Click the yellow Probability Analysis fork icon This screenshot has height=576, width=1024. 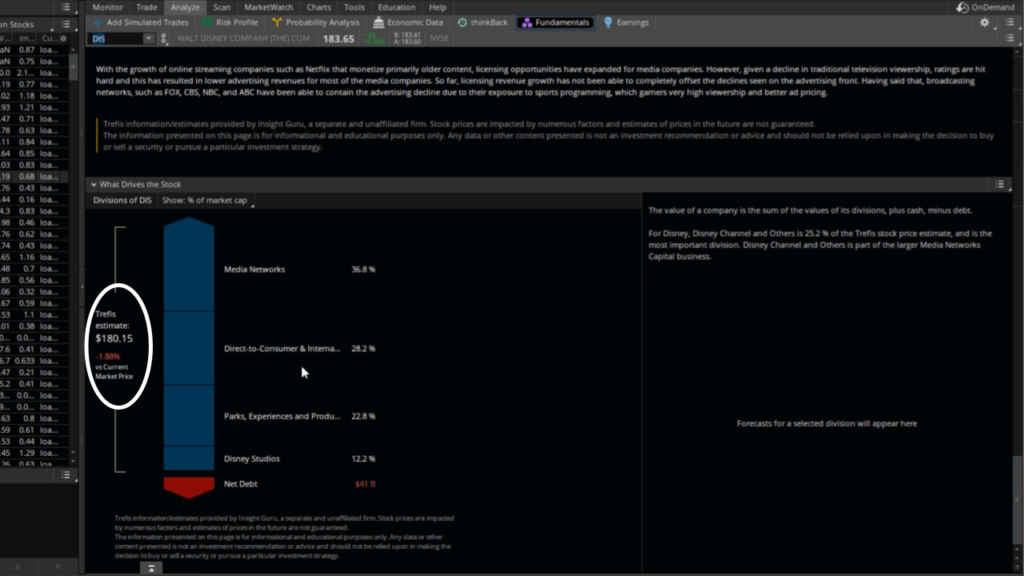pyautogui.click(x=277, y=22)
